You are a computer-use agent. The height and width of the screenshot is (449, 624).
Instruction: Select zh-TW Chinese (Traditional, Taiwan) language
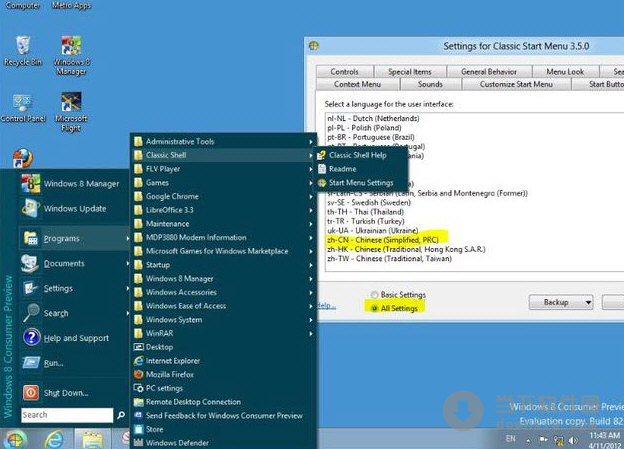pos(389,258)
